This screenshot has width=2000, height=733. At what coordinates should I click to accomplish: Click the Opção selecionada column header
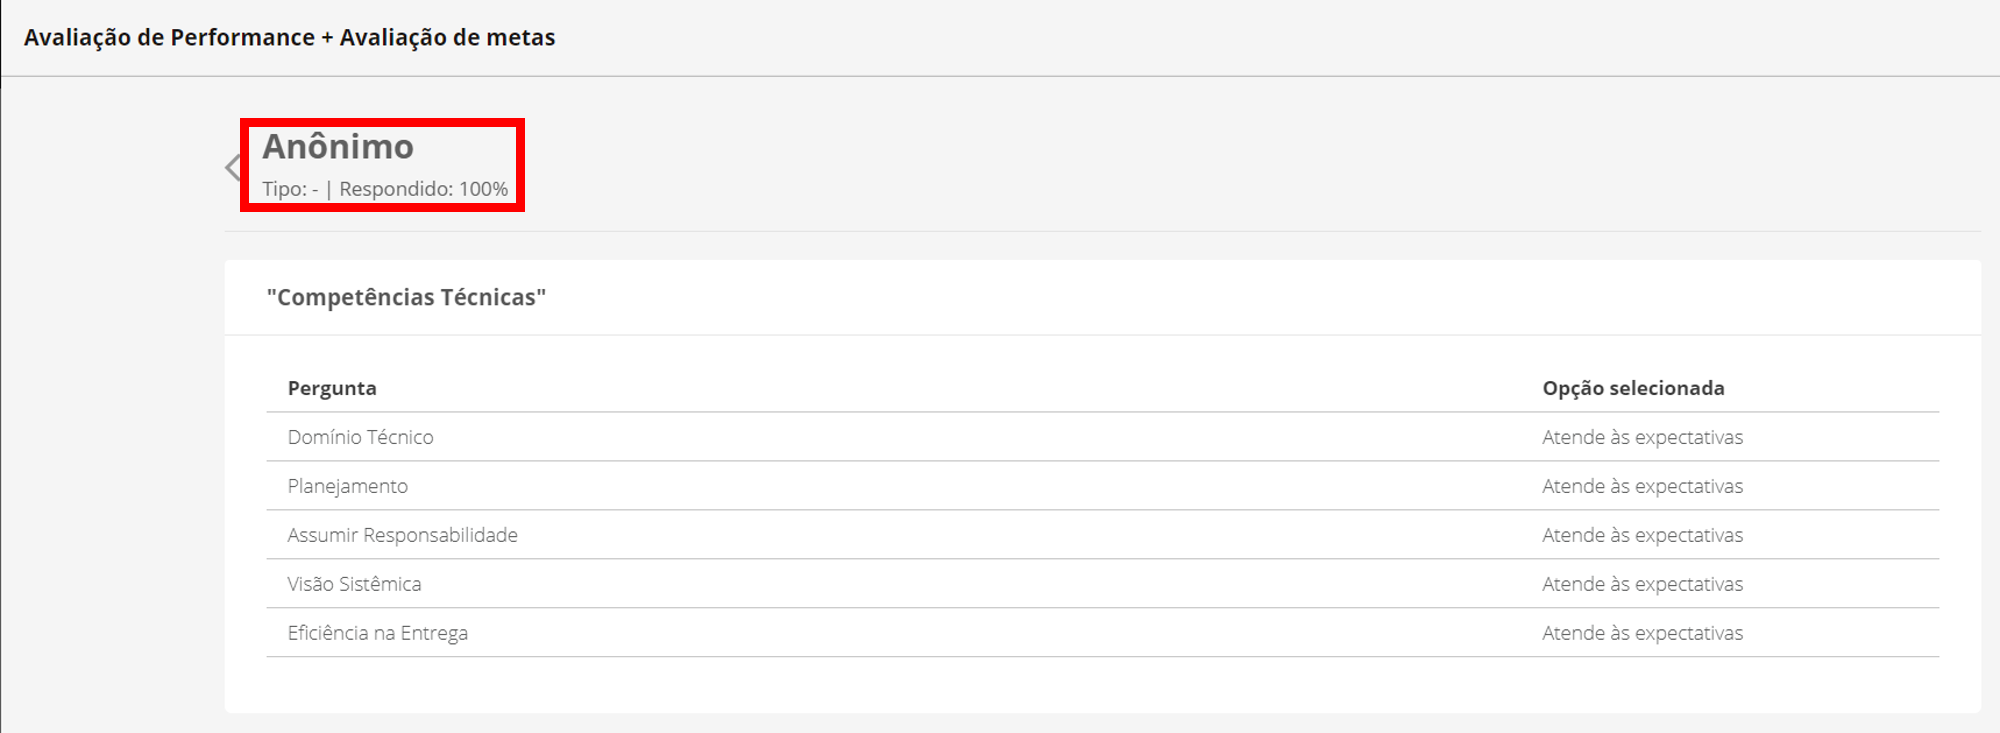coord(1633,388)
